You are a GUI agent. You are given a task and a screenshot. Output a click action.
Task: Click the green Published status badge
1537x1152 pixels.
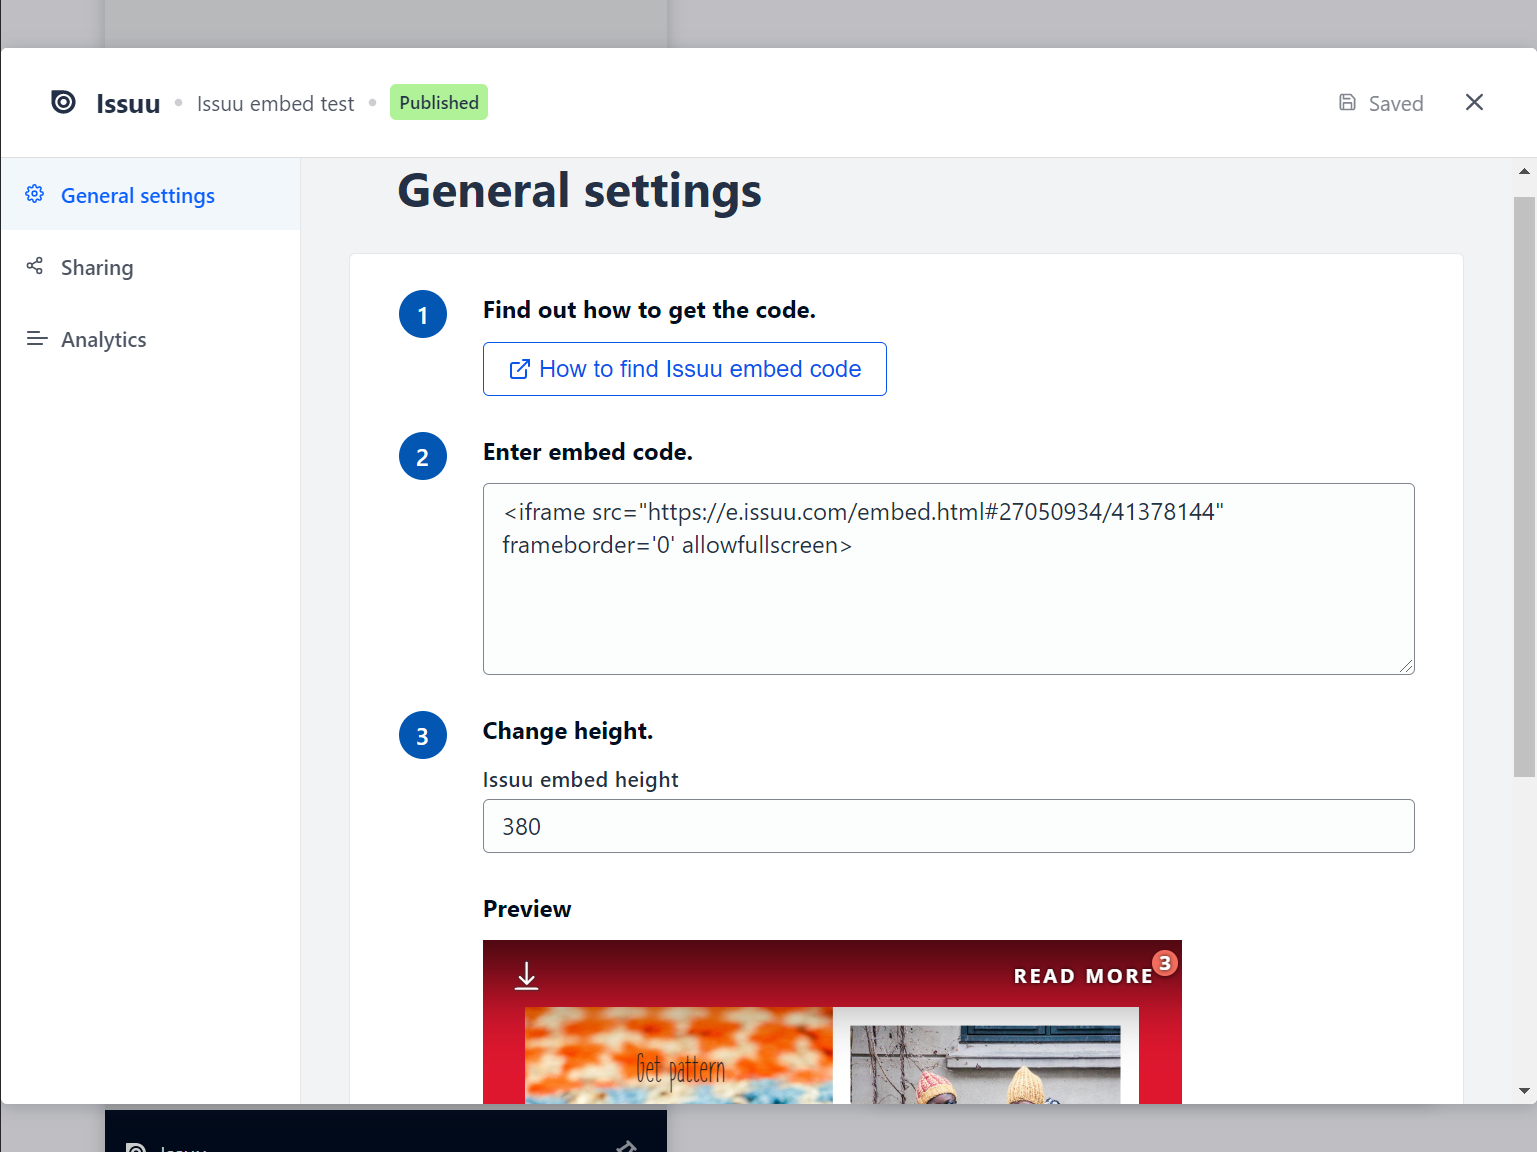coord(439,103)
